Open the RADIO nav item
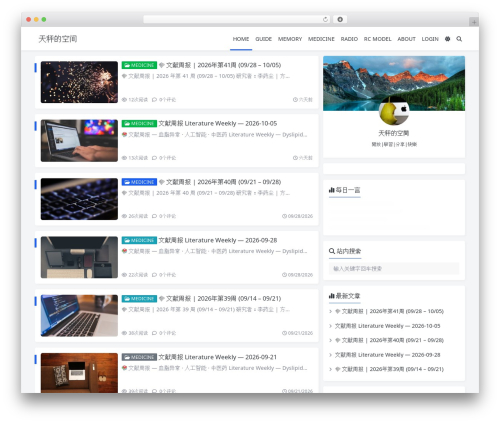Viewport: 500px width, 423px height. [349, 39]
